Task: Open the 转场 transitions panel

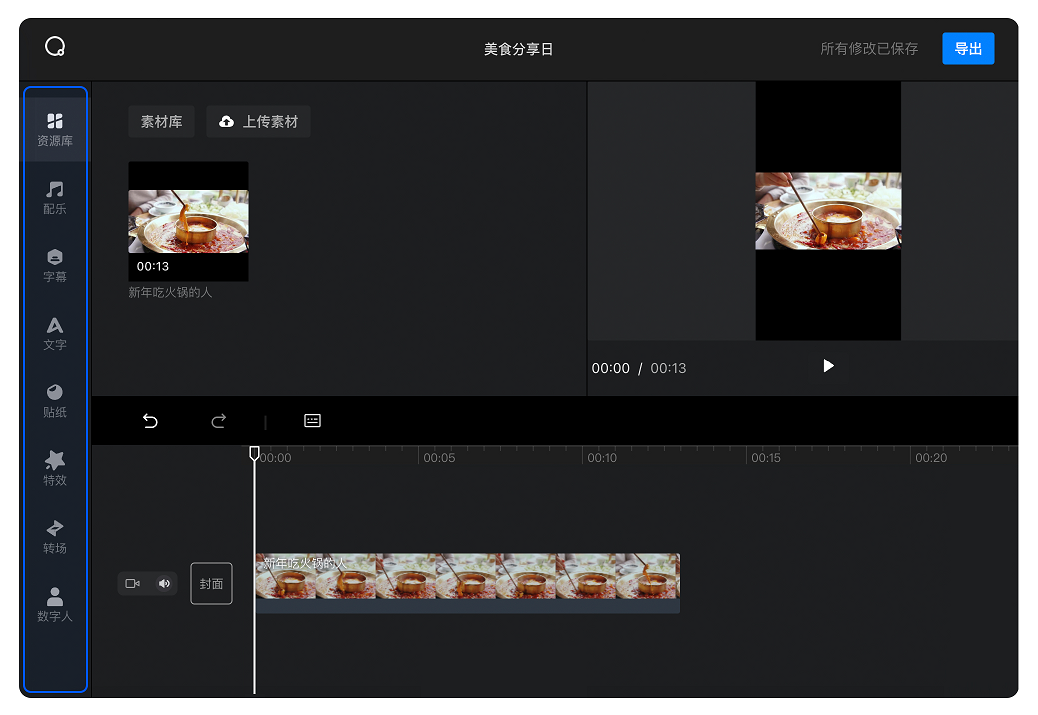Action: [x=55, y=538]
